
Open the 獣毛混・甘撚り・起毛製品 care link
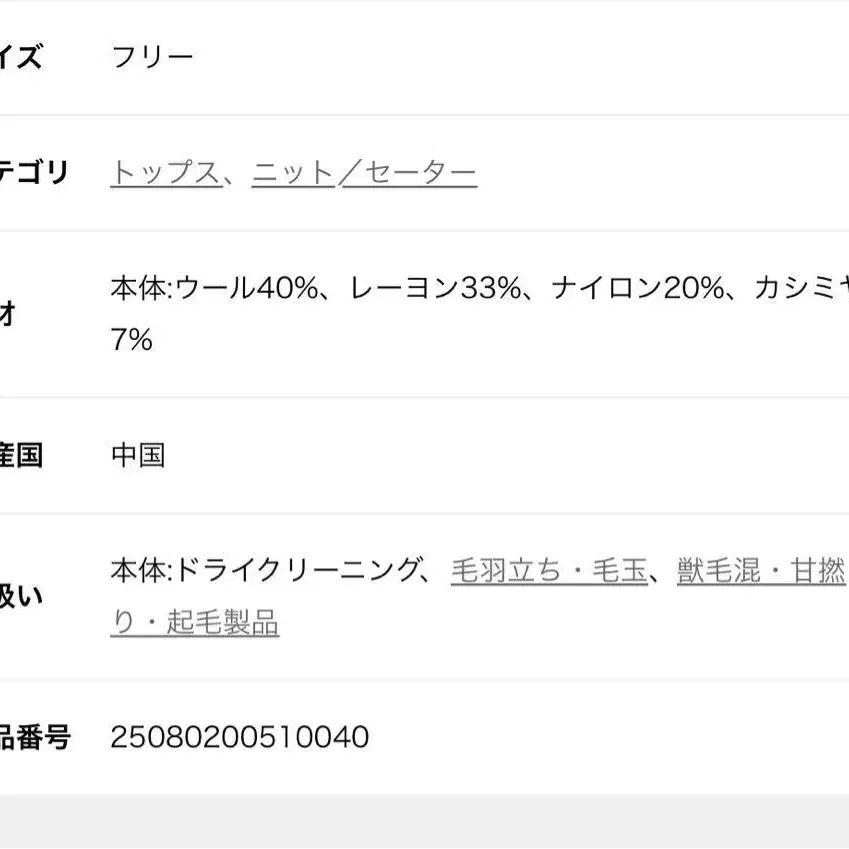760,572
